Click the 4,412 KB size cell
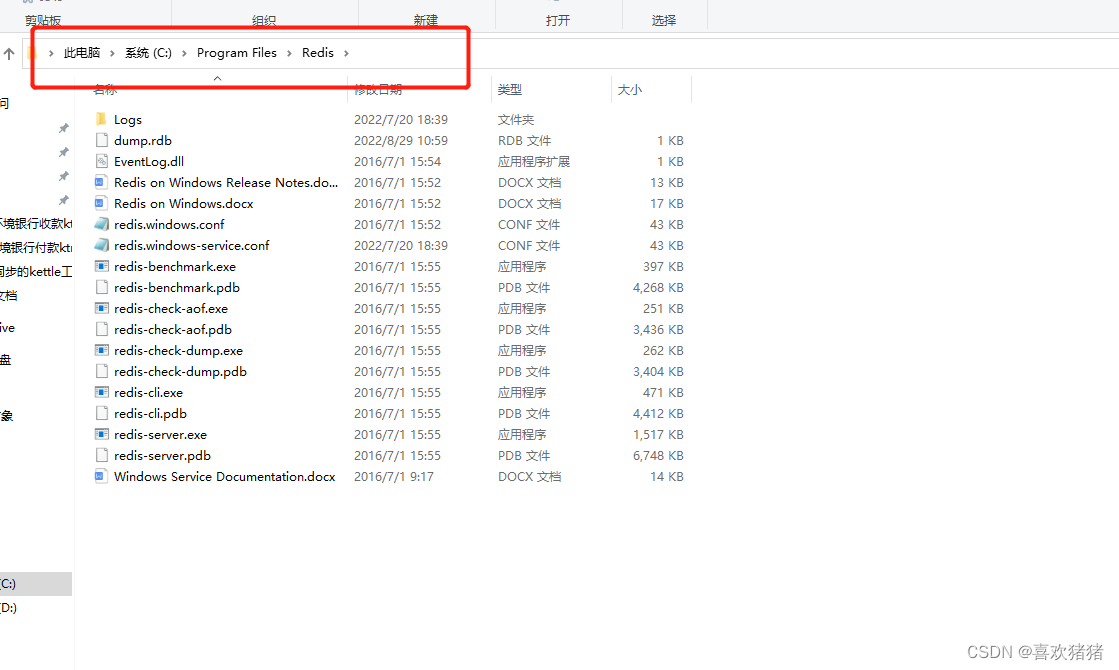Viewport: 1119px width, 670px height. click(658, 413)
